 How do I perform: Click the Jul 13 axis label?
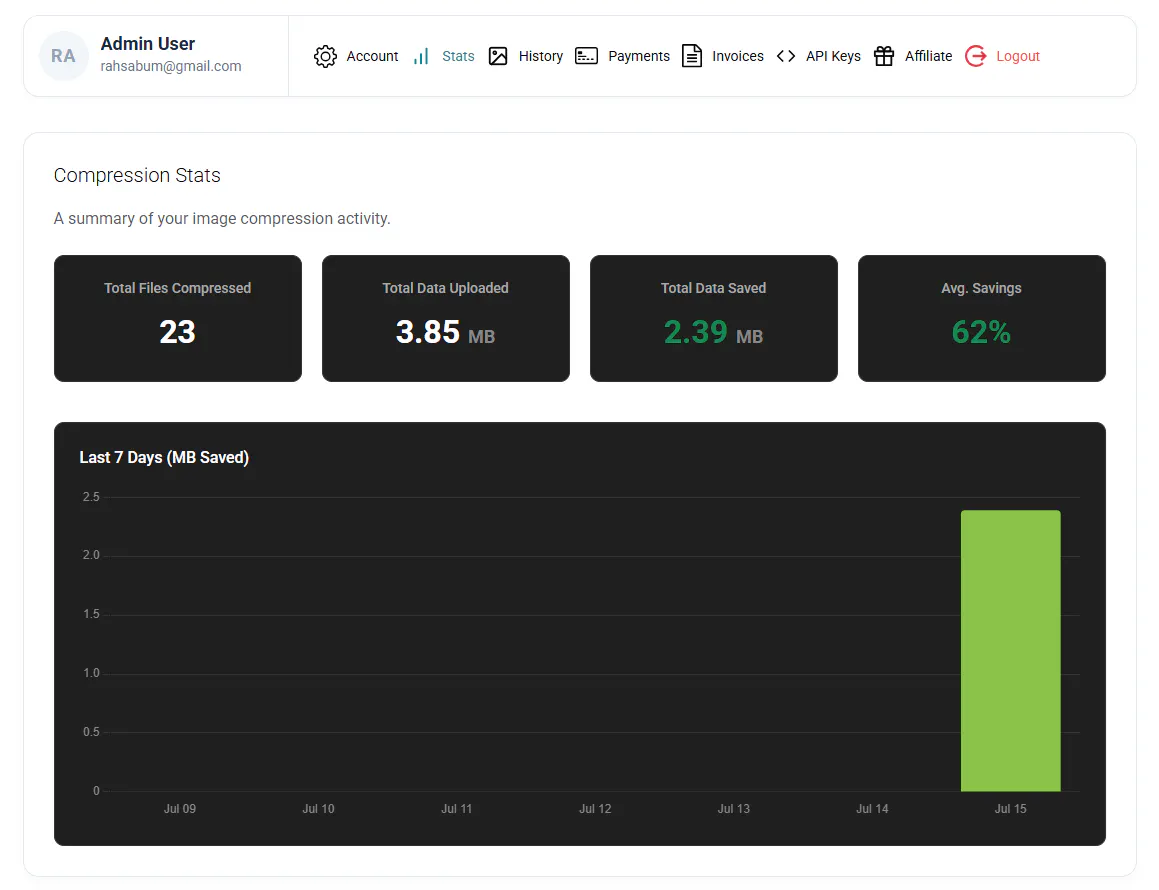[733, 809]
